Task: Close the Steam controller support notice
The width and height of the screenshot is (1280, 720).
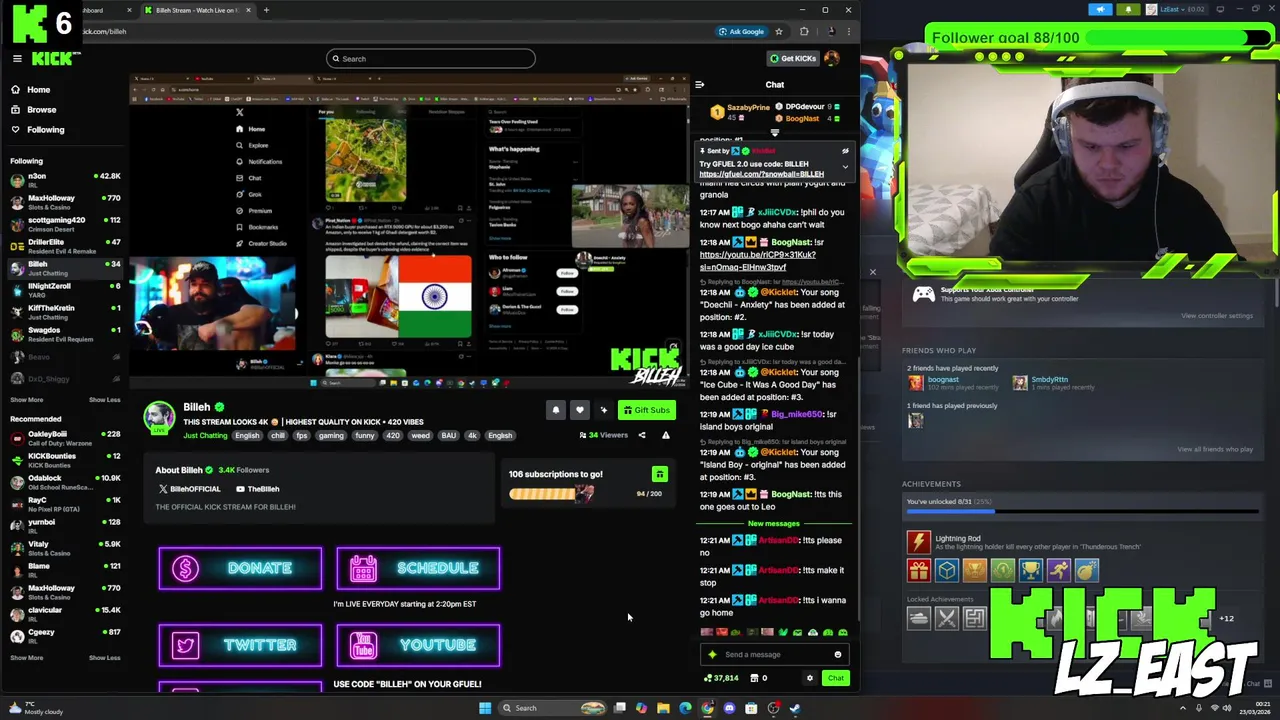Action: click(x=872, y=272)
